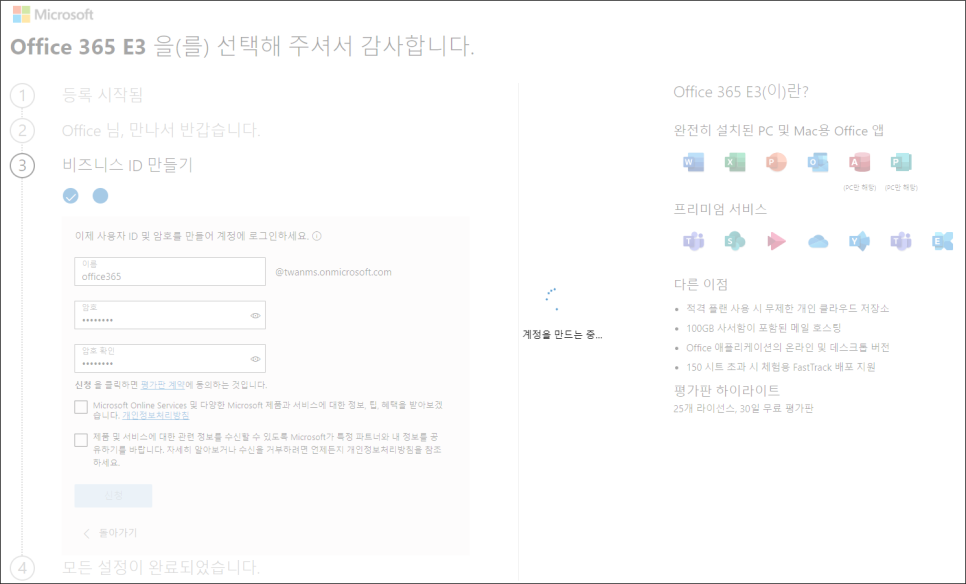Click the 'Office 님, 만나서 반갑습니다.' step heading

coord(161,130)
